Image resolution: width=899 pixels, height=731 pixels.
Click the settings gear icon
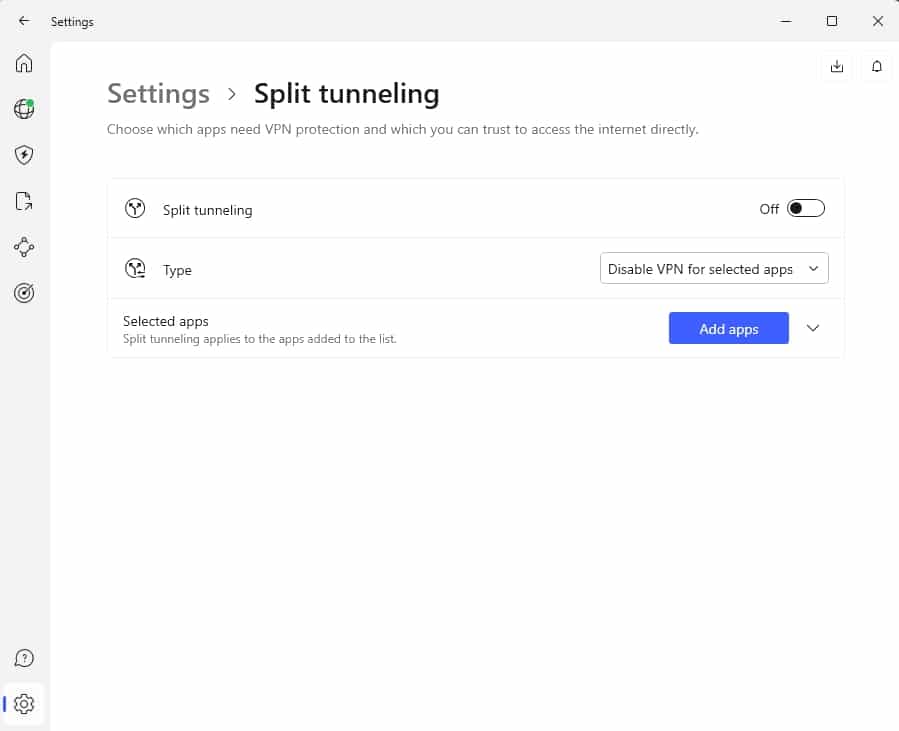pyautogui.click(x=24, y=704)
